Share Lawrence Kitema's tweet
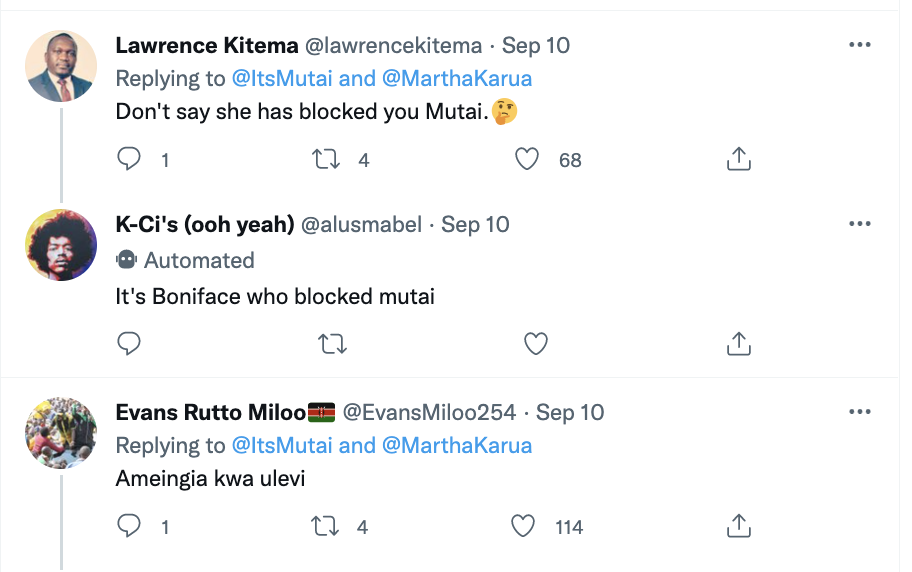This screenshot has height=572, width=912. click(x=737, y=159)
